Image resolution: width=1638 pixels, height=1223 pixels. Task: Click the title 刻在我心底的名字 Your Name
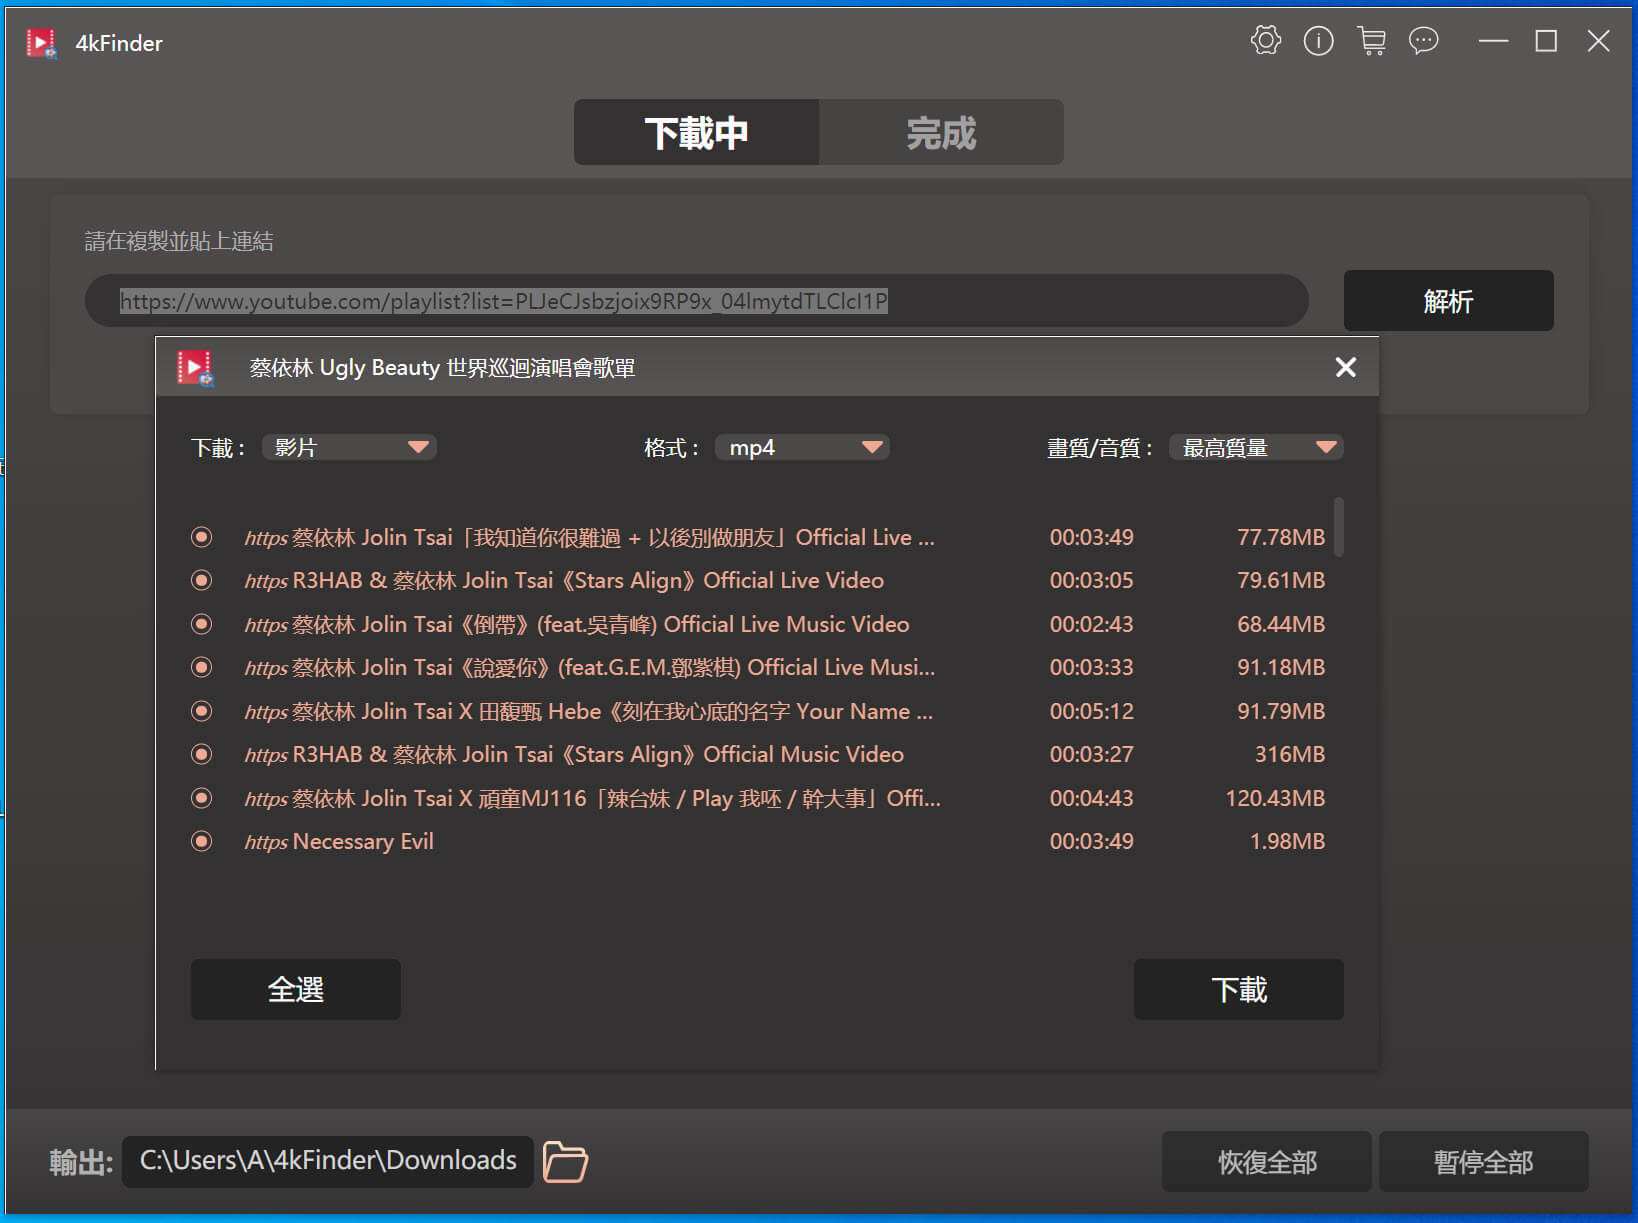click(x=612, y=711)
